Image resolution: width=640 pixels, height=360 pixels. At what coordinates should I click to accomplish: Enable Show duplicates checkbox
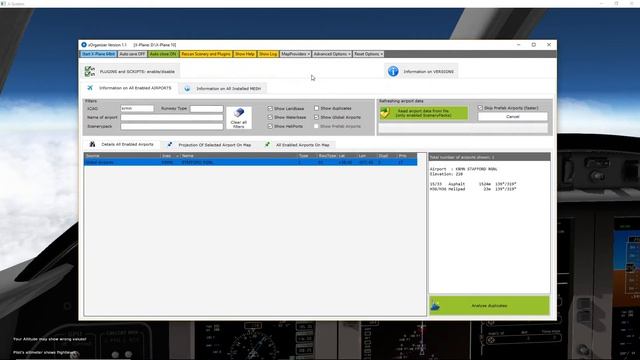[316, 108]
